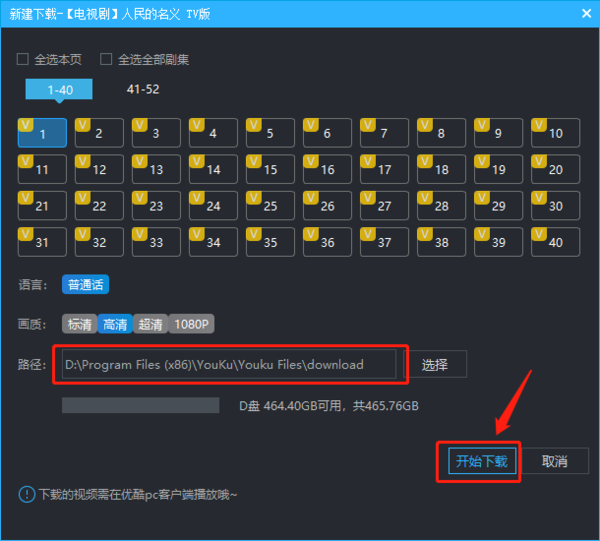Click the D disk usage bar
600x541 pixels.
[x=140, y=405]
